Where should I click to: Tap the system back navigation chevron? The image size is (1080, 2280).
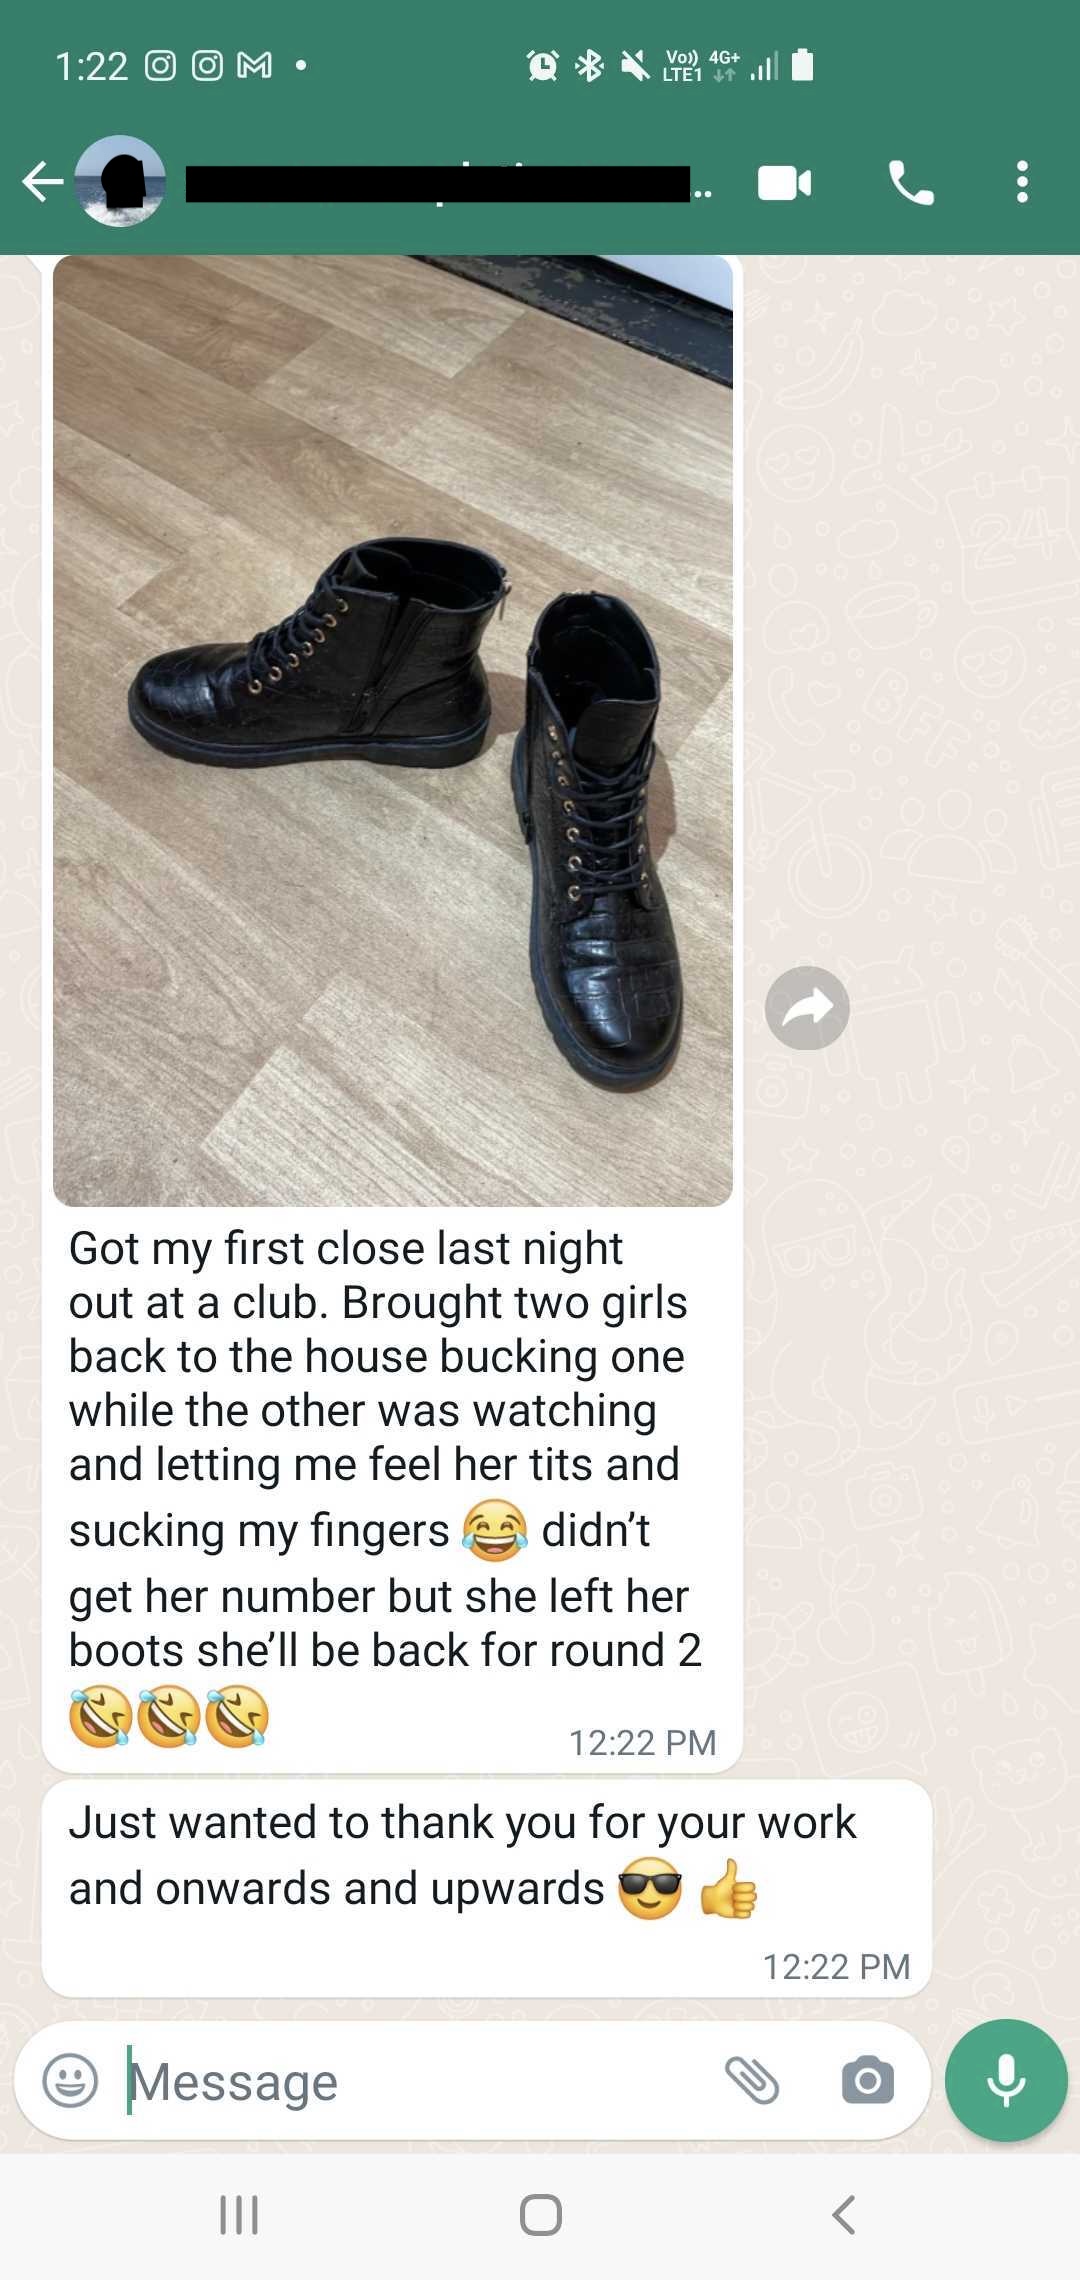pyautogui.click(x=844, y=2215)
